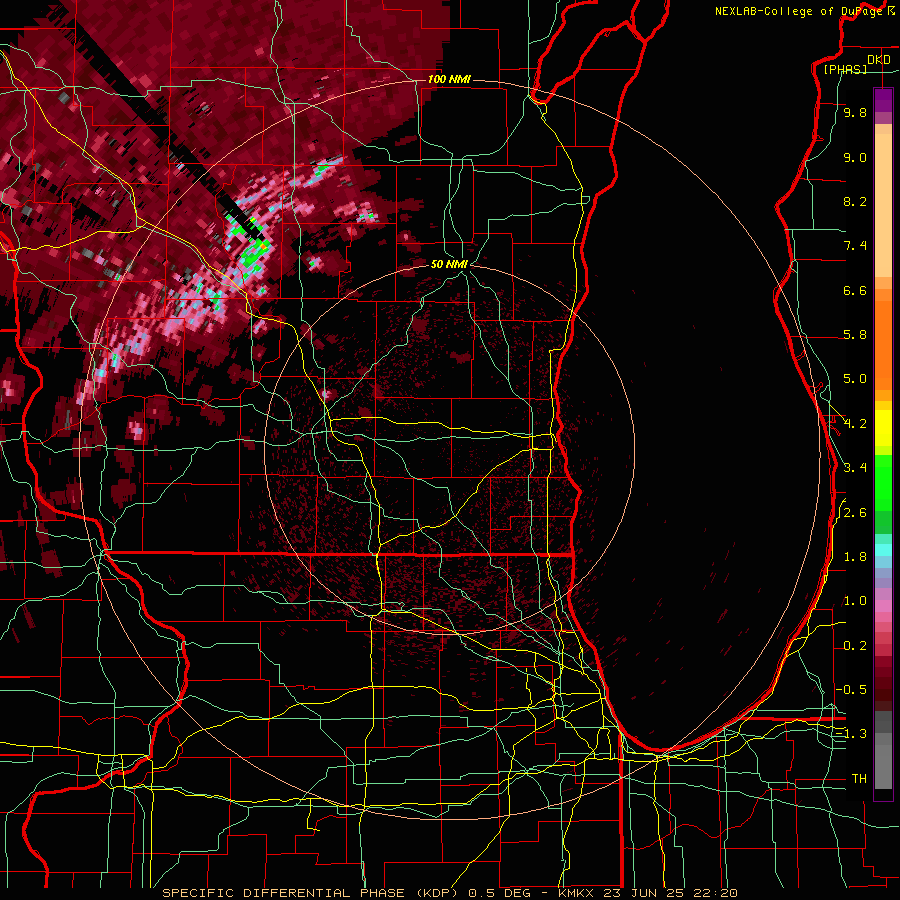This screenshot has height=900, width=900.
Task: Click the 1.0 legend value
Action: (855, 601)
